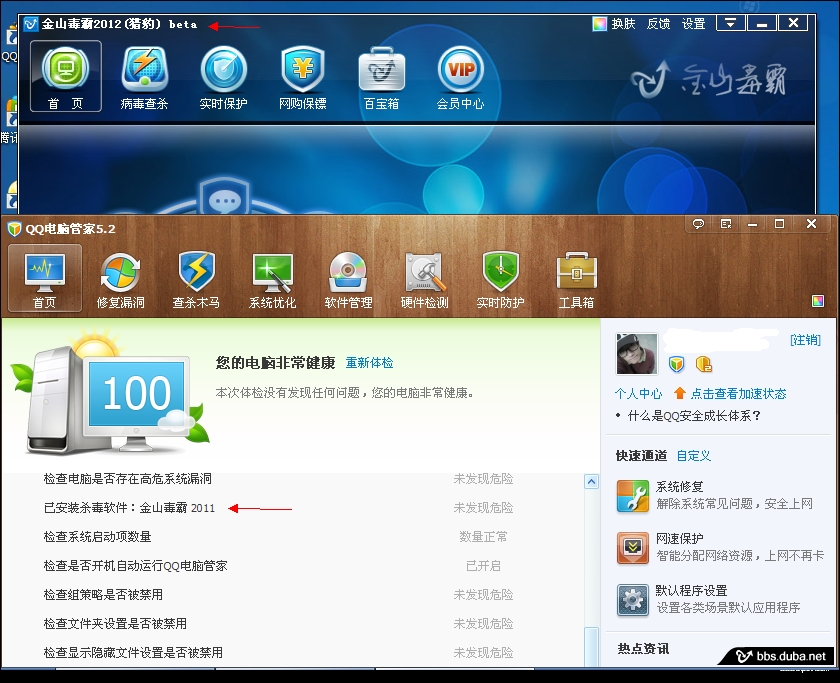Click 重新体检 to rerun the checkup
Image resolution: width=840 pixels, height=683 pixels.
[370, 363]
